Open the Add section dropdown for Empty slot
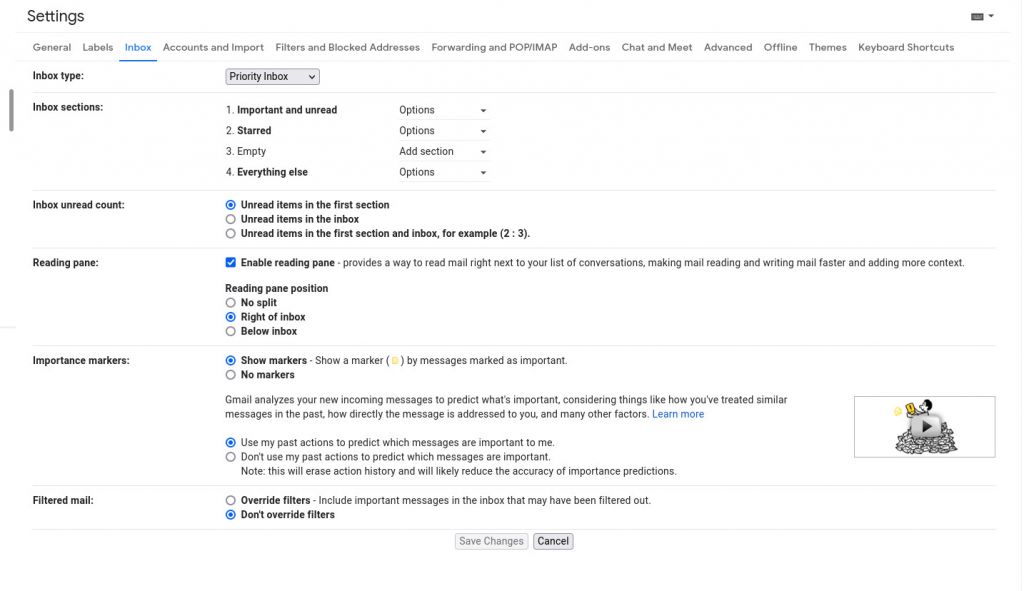Viewport: 1024px width, 591px height. point(443,151)
